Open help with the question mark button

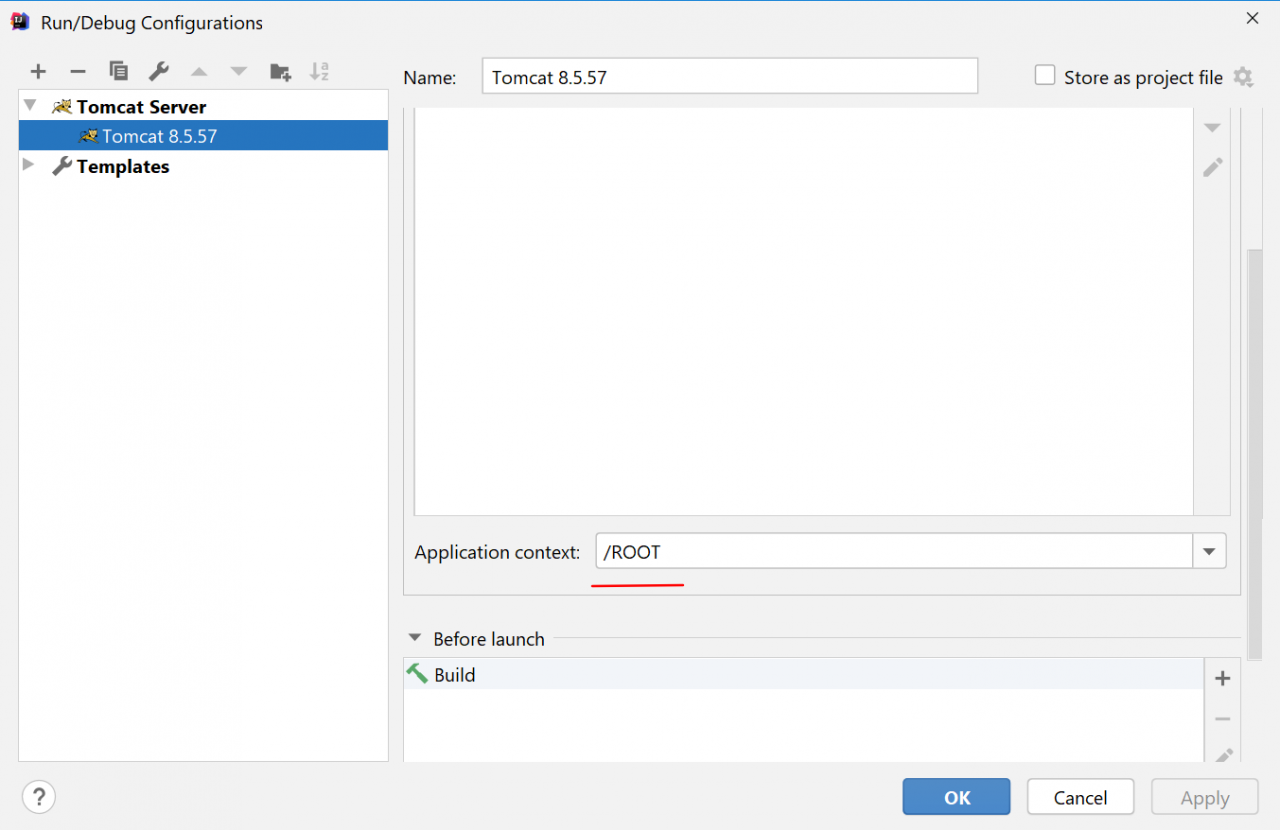(x=39, y=797)
